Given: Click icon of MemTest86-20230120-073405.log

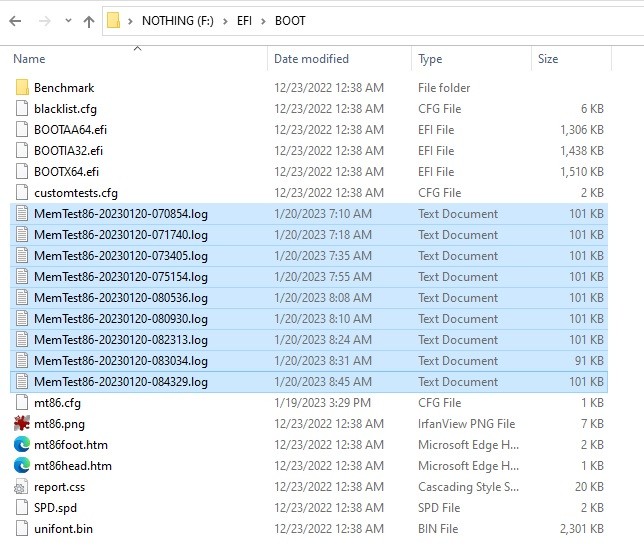Looking at the screenshot, I should [x=22, y=256].
